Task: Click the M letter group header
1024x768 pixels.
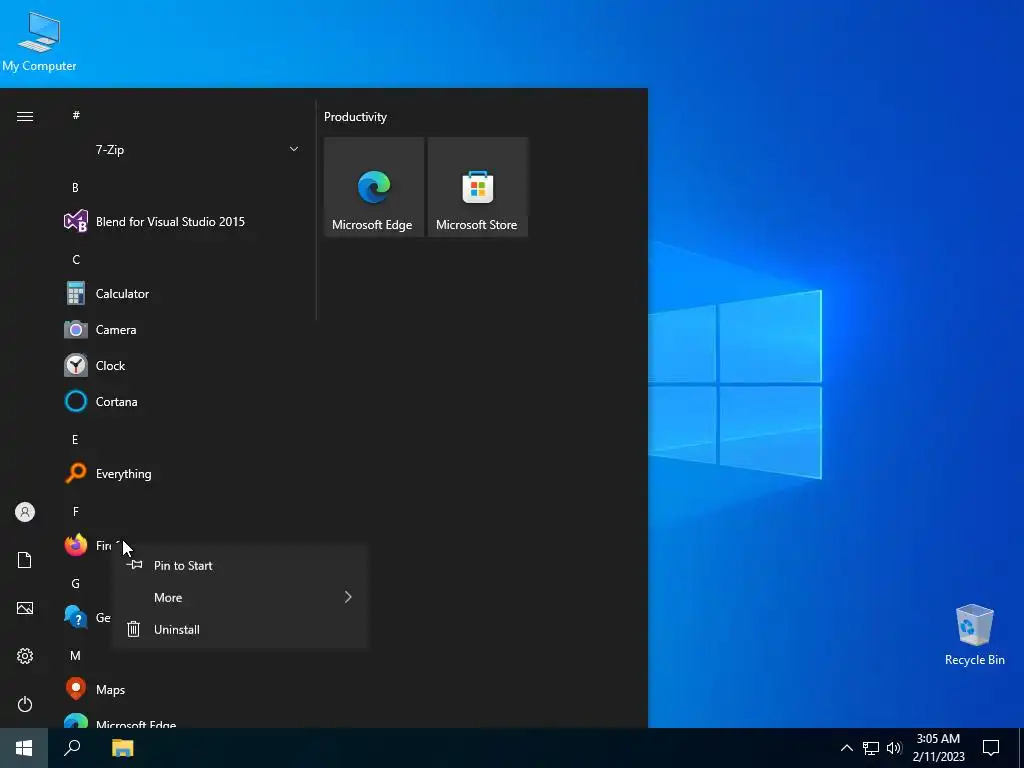Action: (x=76, y=655)
